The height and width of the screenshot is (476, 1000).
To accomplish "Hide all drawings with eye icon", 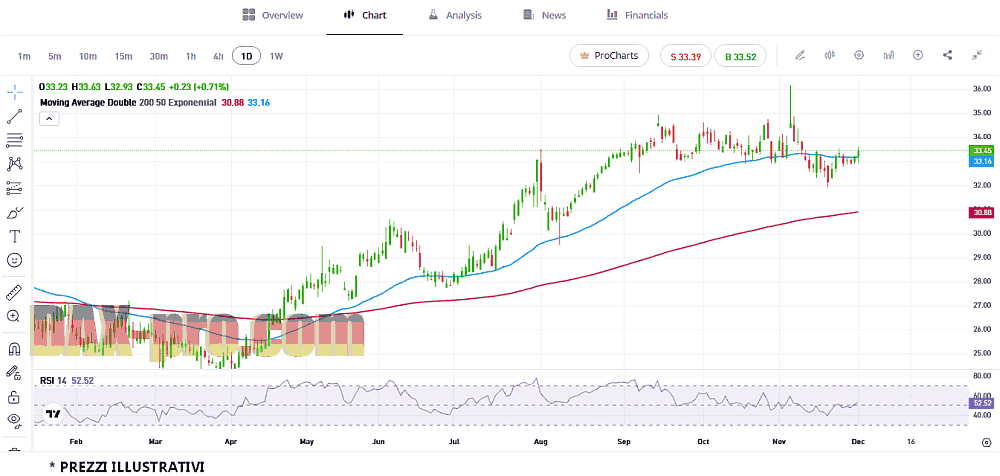I will click(15, 420).
